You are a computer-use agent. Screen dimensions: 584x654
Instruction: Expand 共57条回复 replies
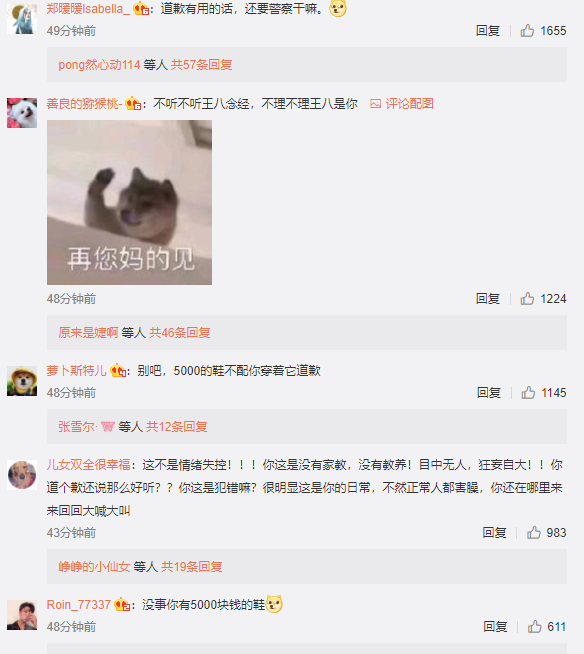201,65
